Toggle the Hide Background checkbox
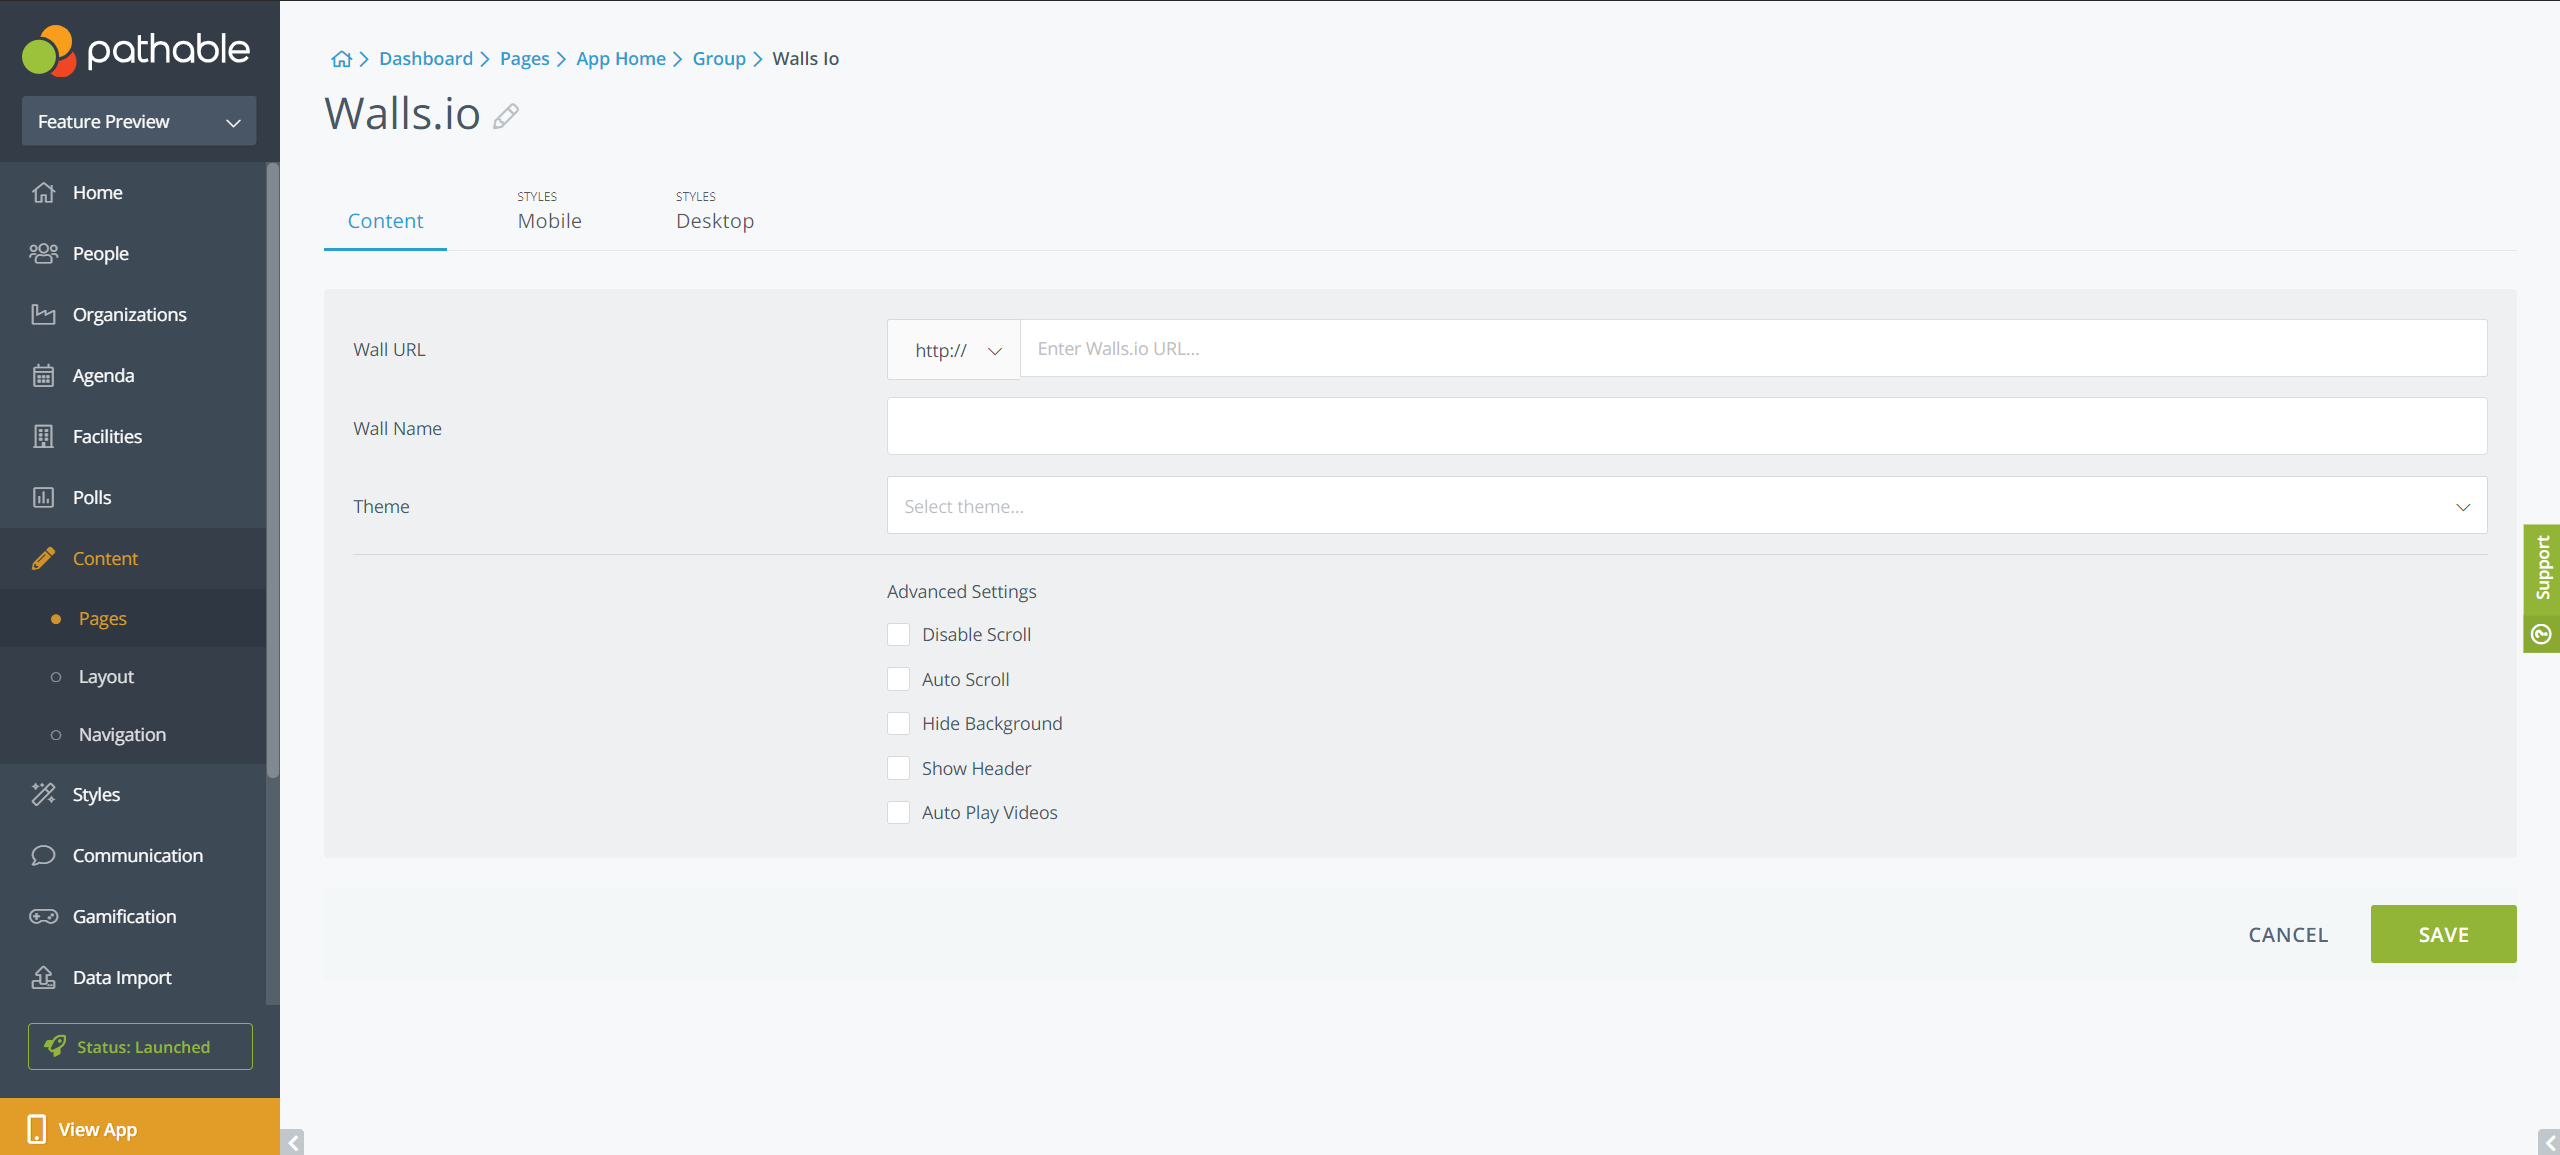 tap(898, 724)
